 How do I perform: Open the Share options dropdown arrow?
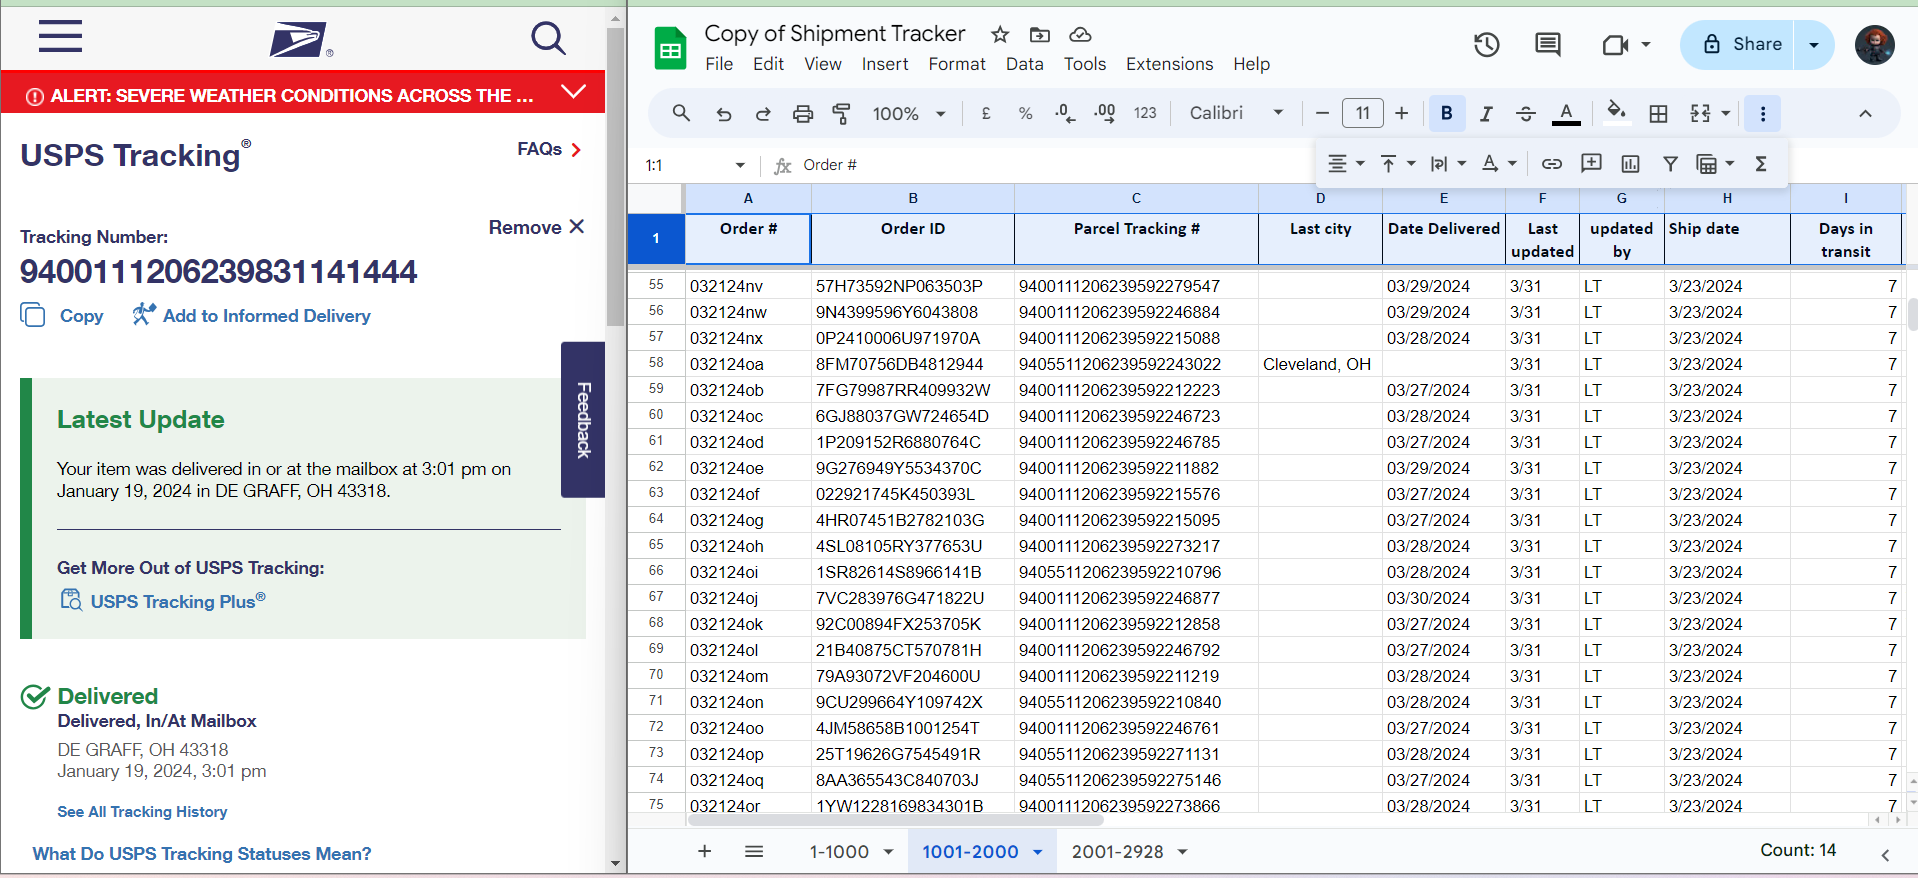pos(1814,45)
